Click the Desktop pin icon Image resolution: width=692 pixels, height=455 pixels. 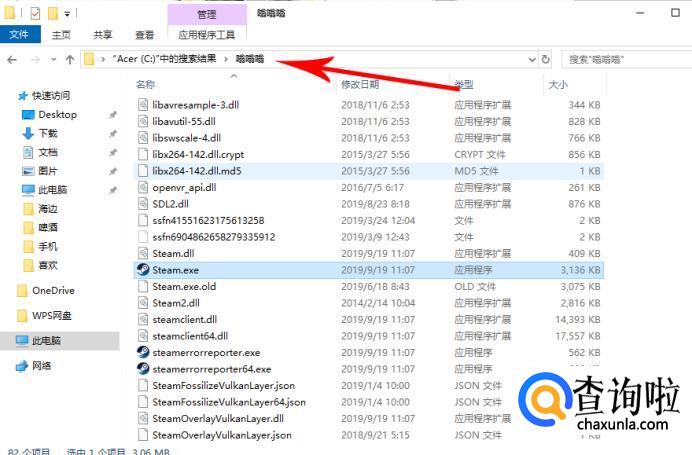point(113,115)
